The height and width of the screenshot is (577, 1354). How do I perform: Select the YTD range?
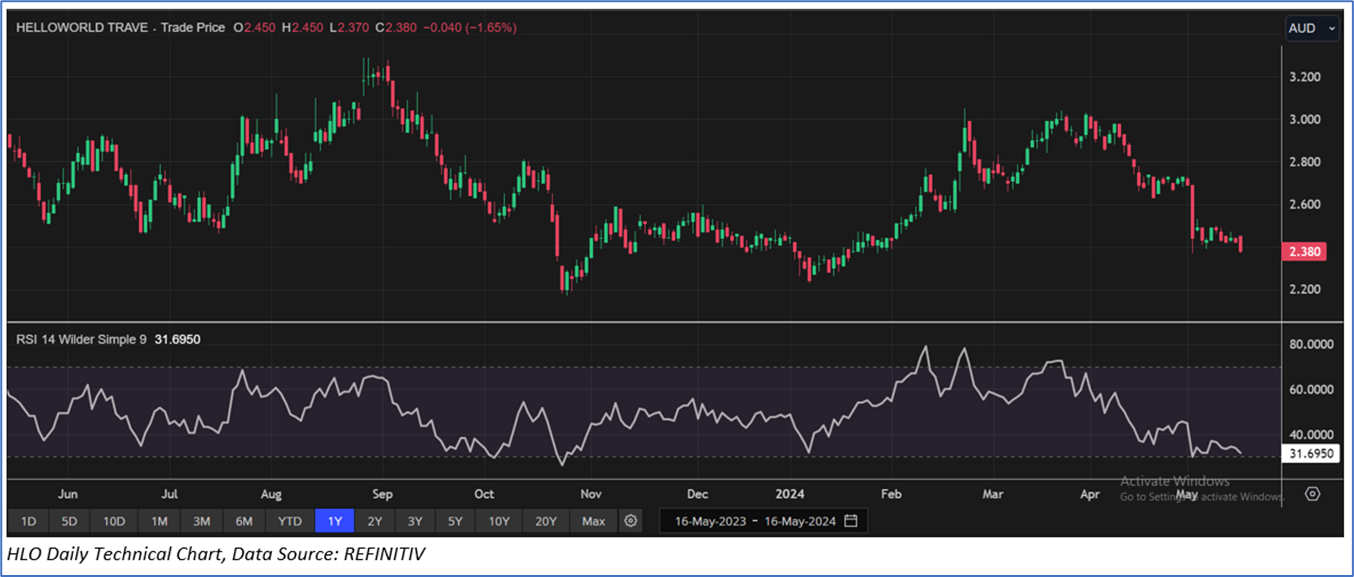[x=290, y=521]
